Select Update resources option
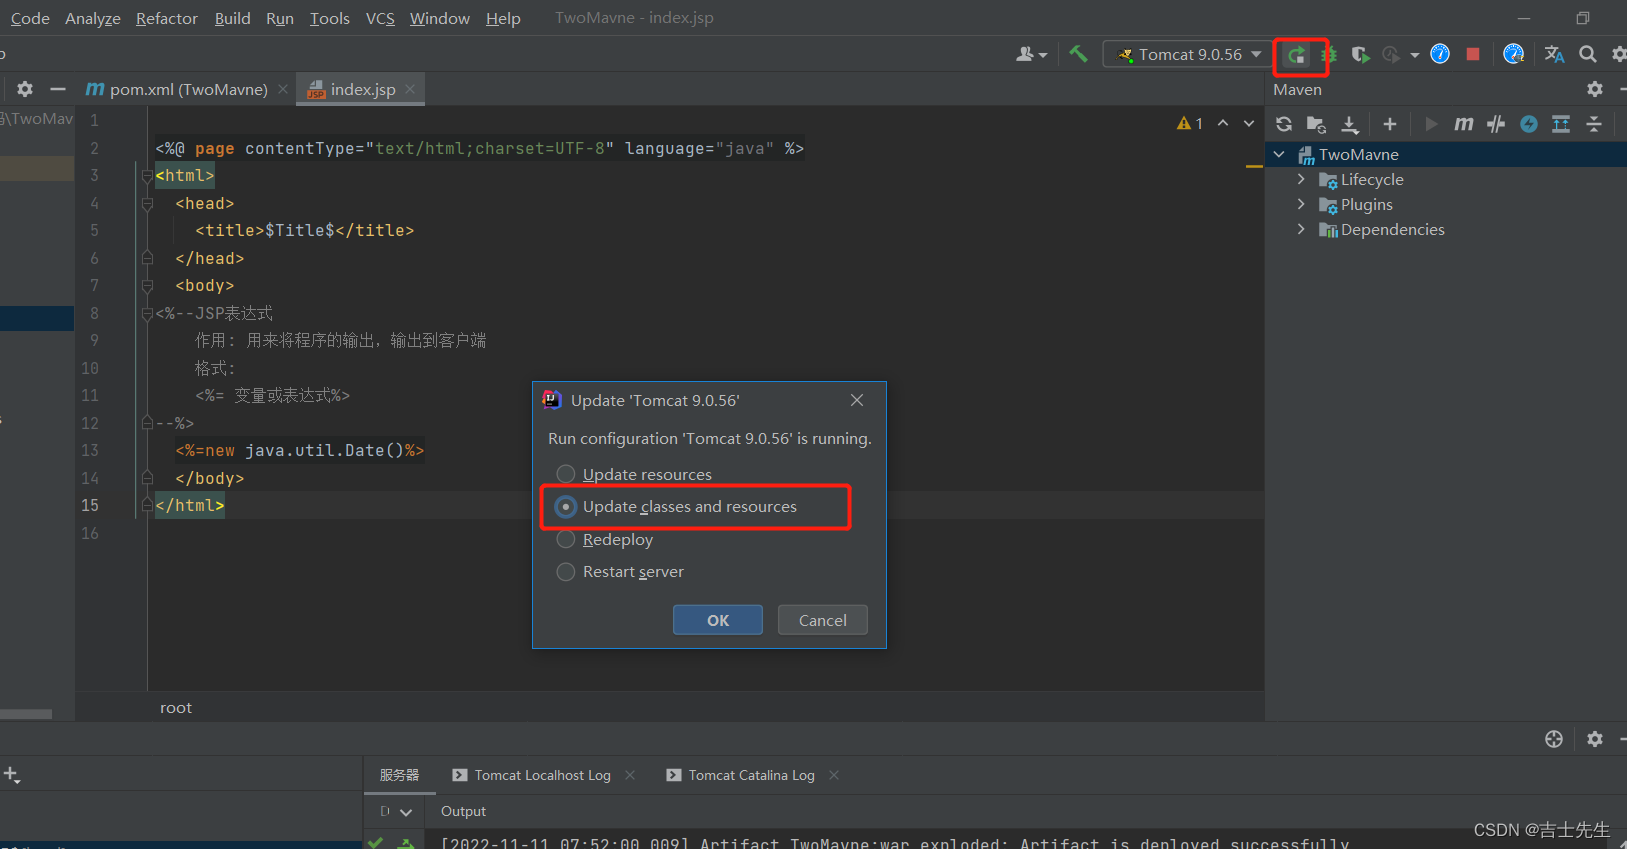Screen dimensions: 1627x849 coord(635,474)
